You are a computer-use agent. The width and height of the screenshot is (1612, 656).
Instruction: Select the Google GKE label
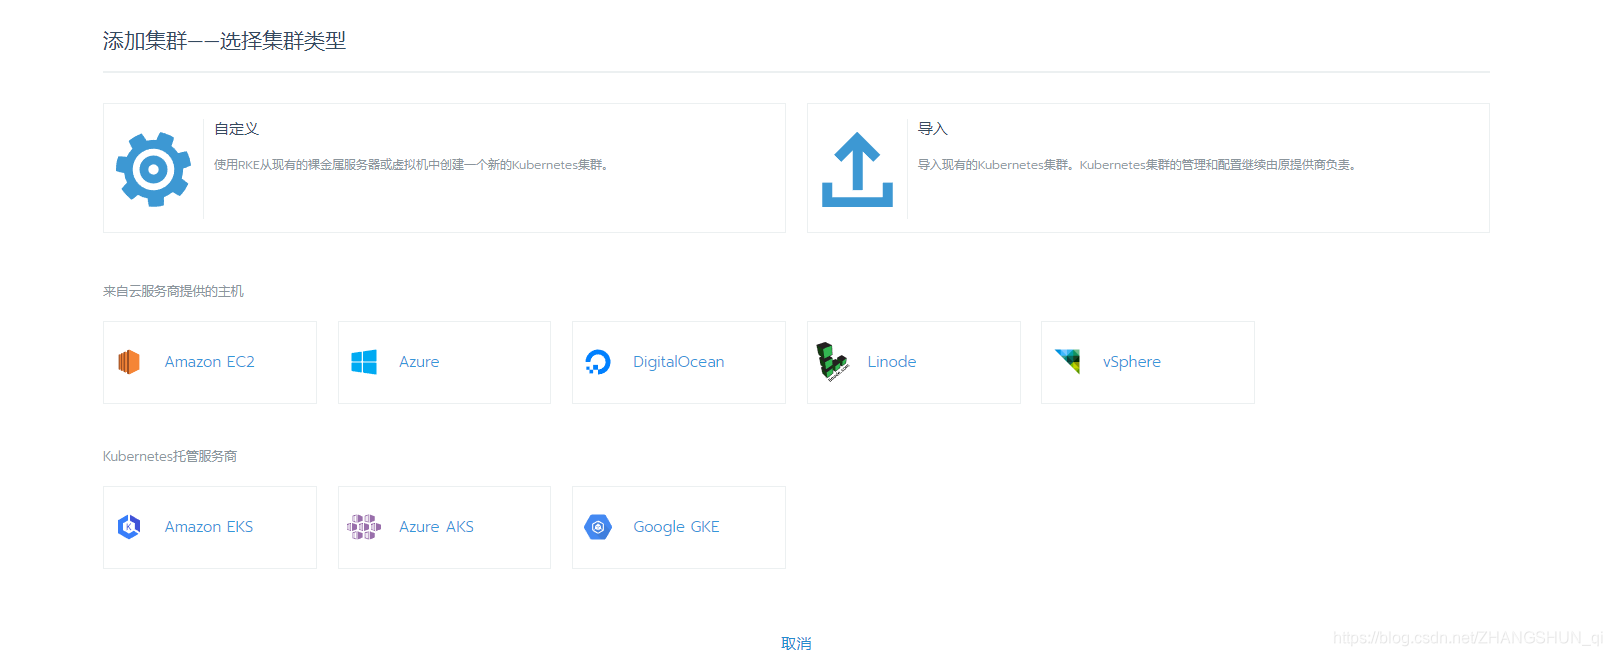(677, 527)
